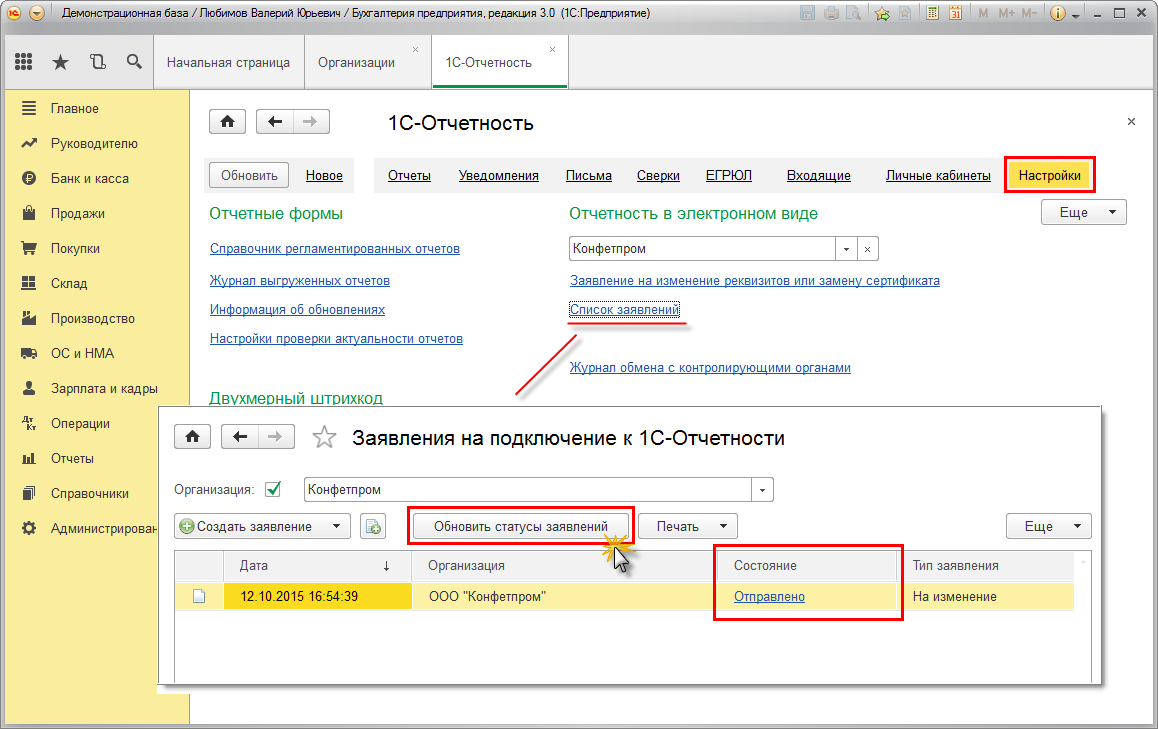
Task: Click home button in Заявления window
Action: 193,437
